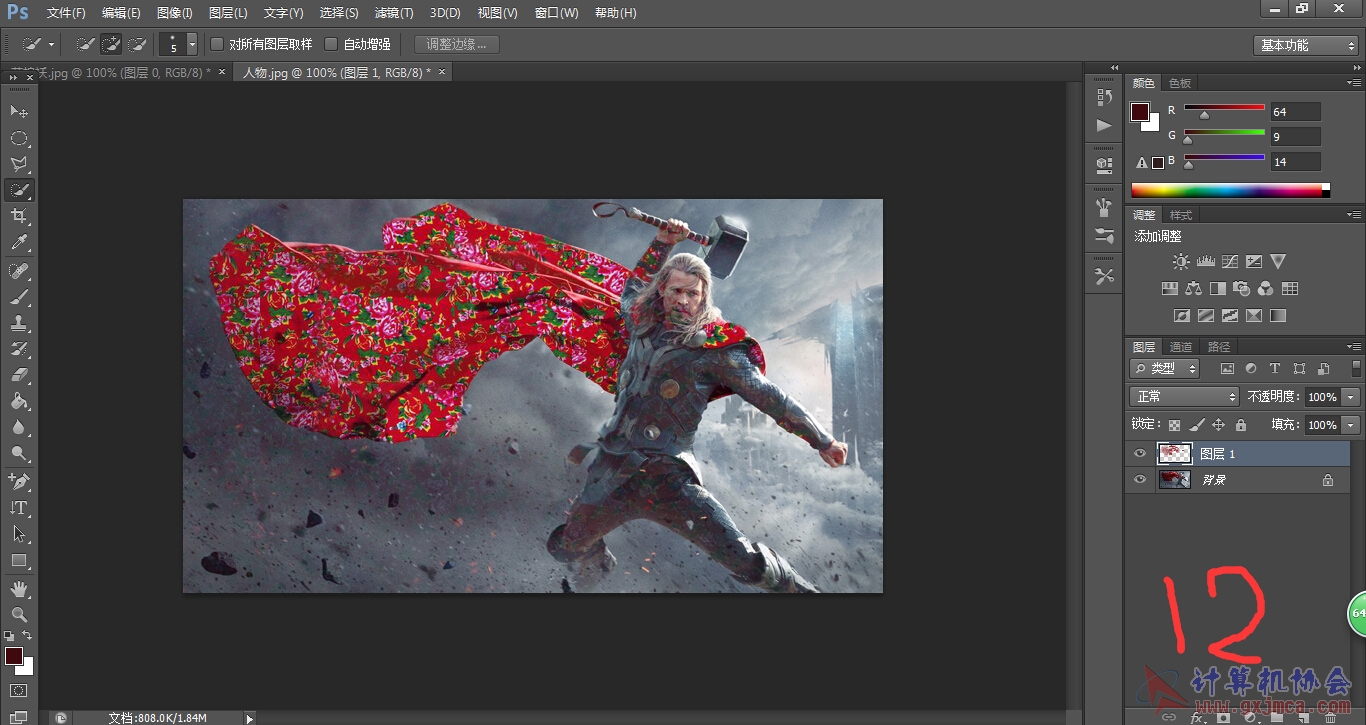This screenshot has height=725, width=1366.
Task: Filter layers by type (T) layers
Action: [x=1275, y=369]
